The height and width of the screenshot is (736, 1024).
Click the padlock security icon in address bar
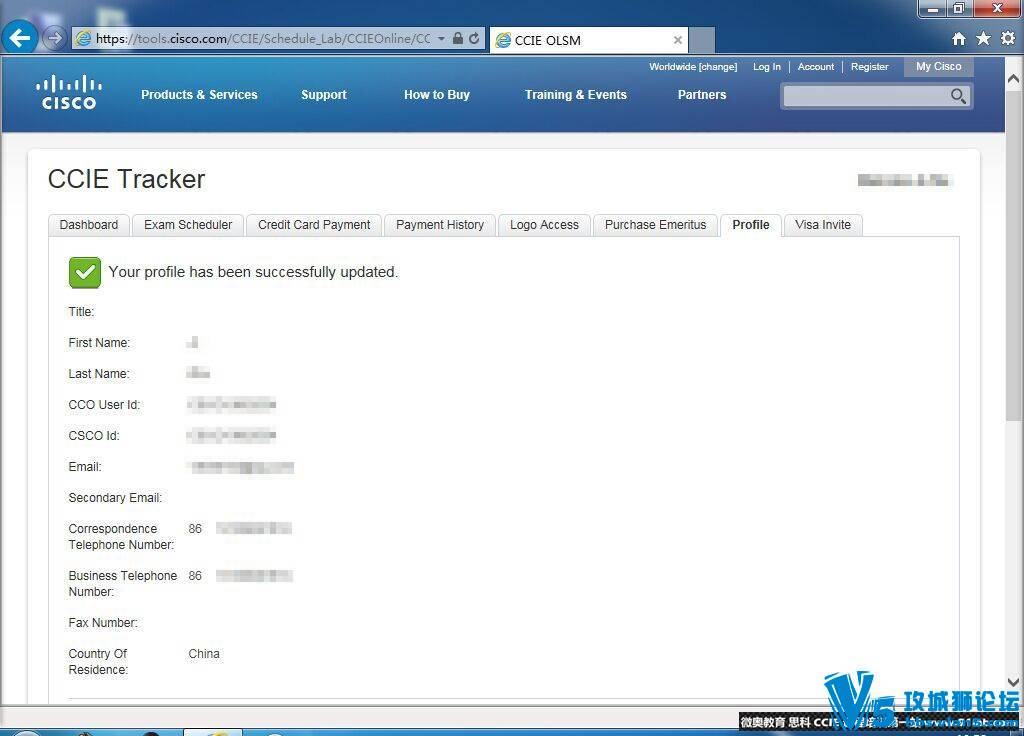pyautogui.click(x=458, y=39)
